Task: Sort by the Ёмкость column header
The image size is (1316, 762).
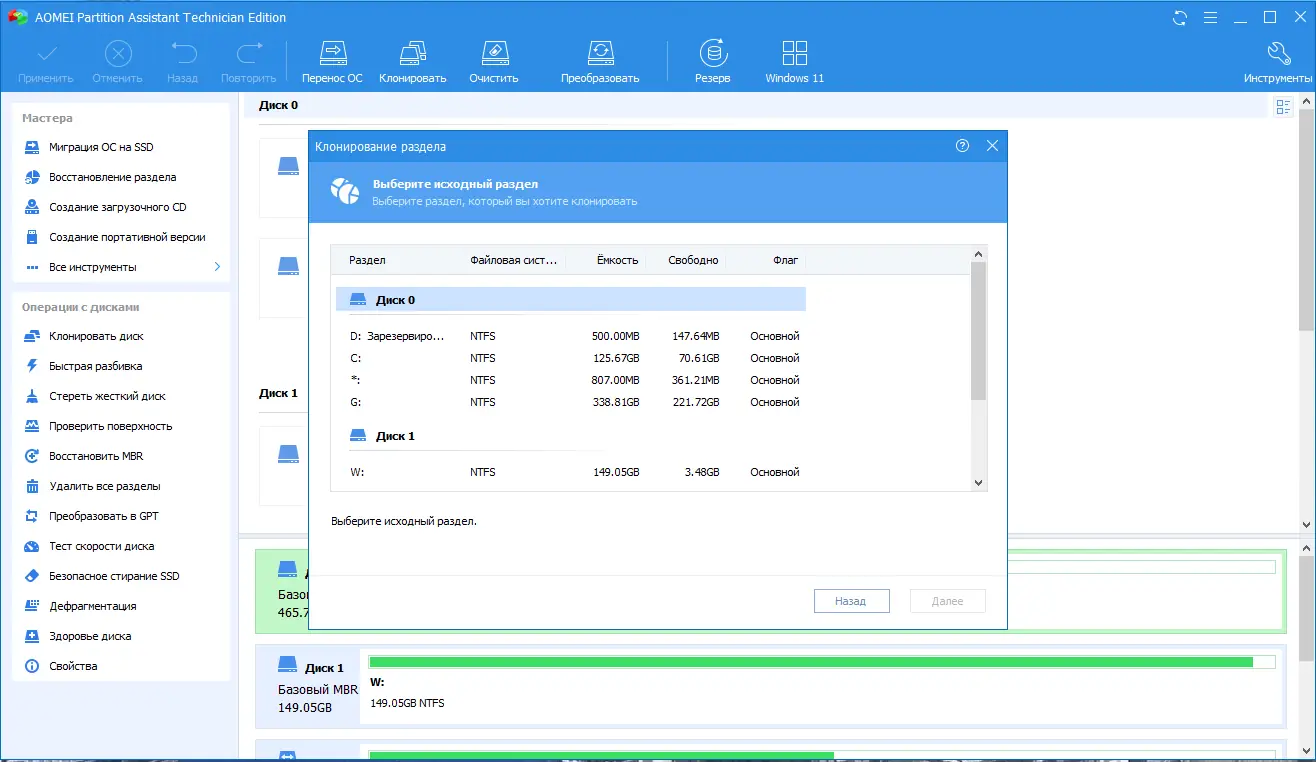Action: click(617, 260)
